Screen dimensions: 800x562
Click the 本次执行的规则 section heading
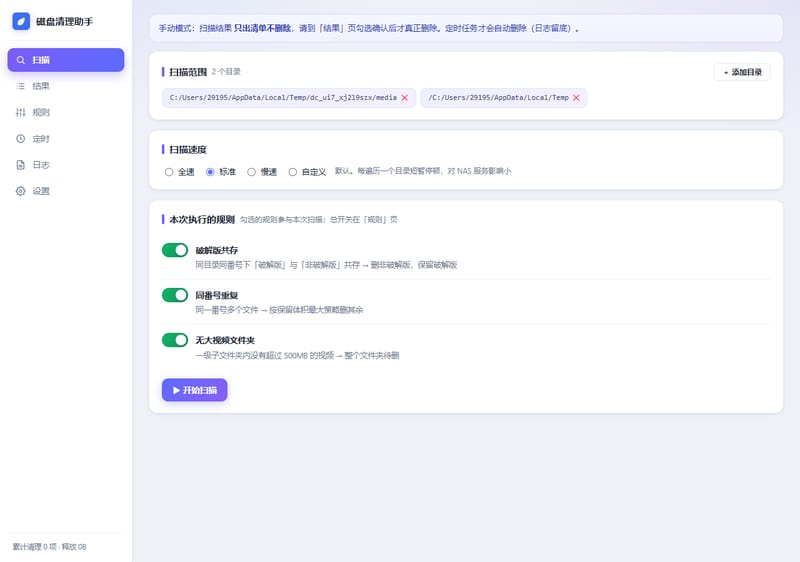[x=202, y=220]
